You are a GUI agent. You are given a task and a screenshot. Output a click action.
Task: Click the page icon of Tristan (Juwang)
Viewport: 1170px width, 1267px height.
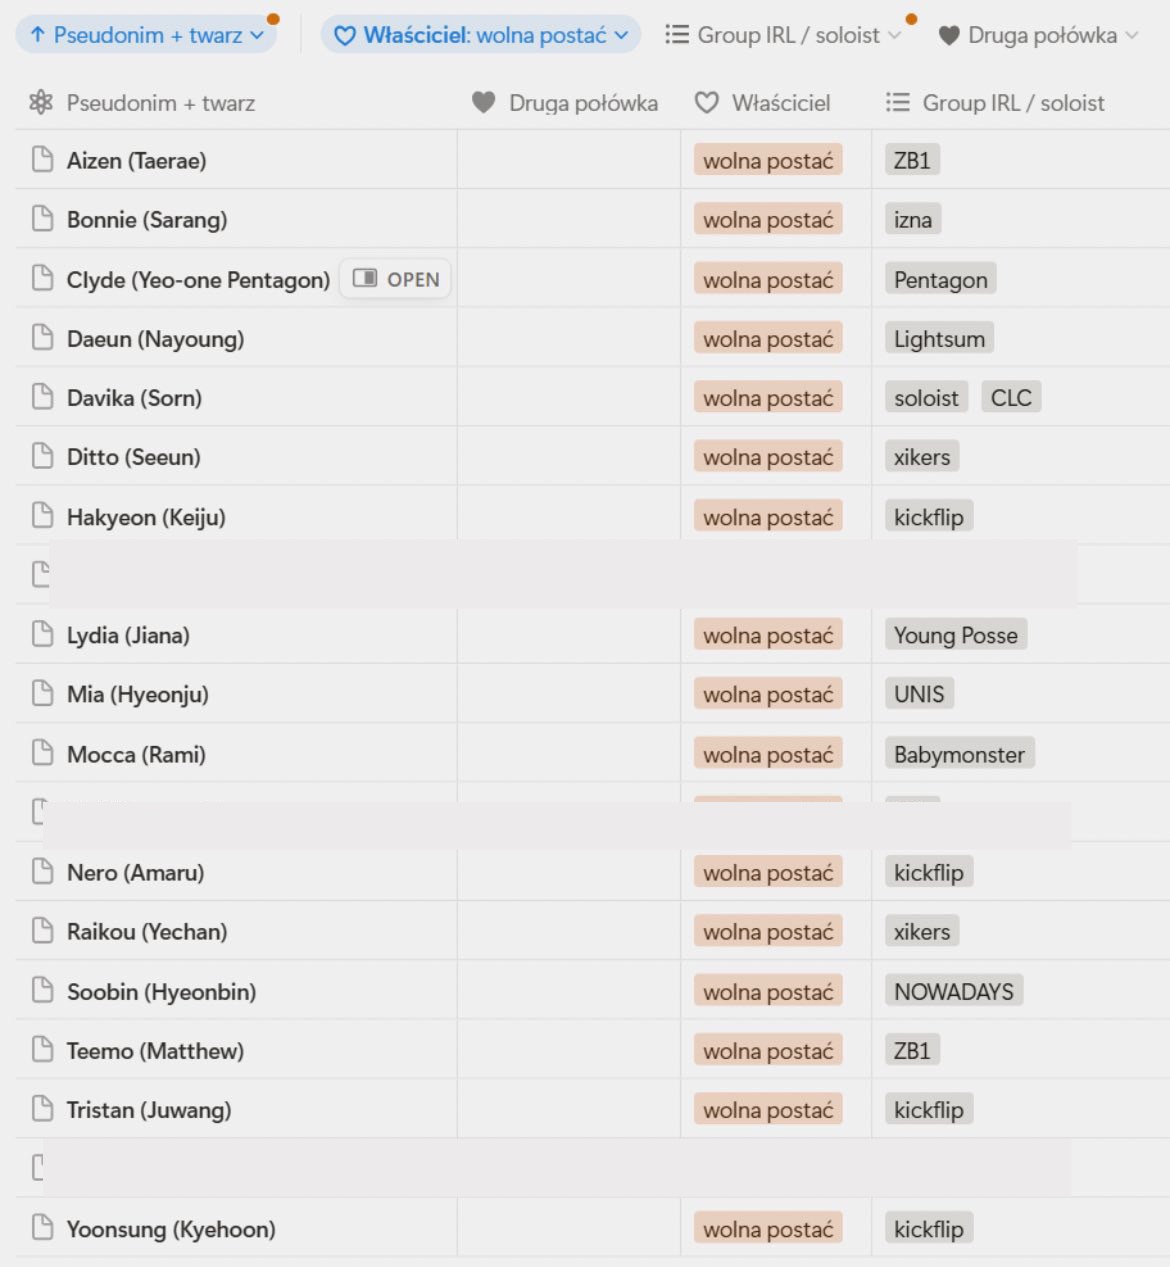tap(42, 1109)
